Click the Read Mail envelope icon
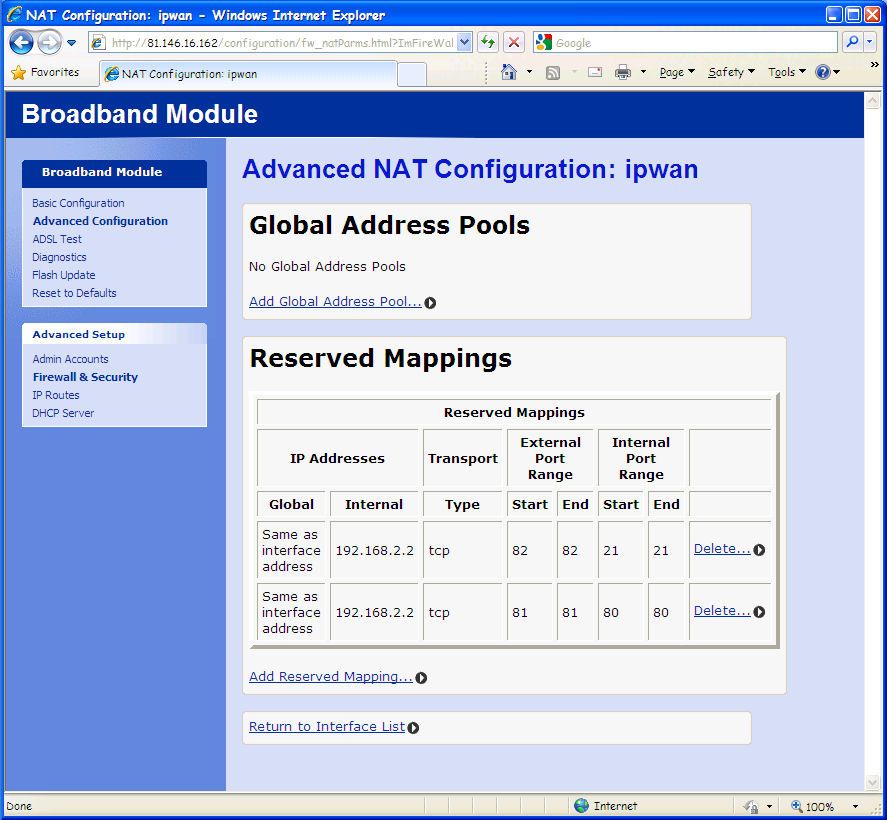This screenshot has height=820, width=887. click(595, 72)
